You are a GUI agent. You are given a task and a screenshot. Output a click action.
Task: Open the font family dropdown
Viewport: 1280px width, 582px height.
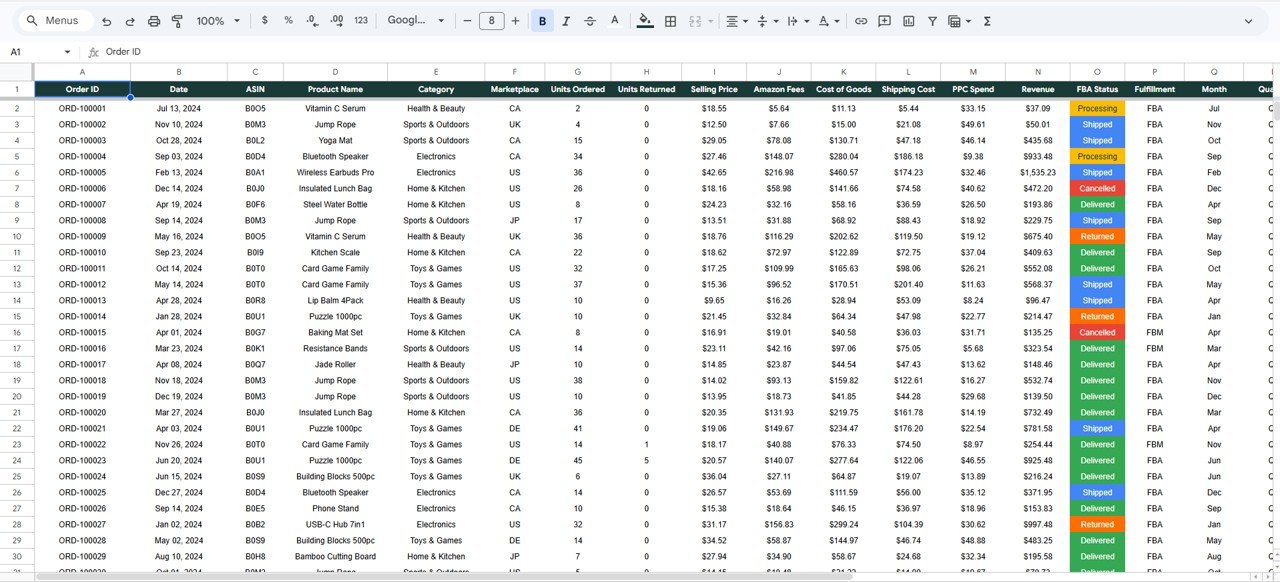(x=415, y=20)
